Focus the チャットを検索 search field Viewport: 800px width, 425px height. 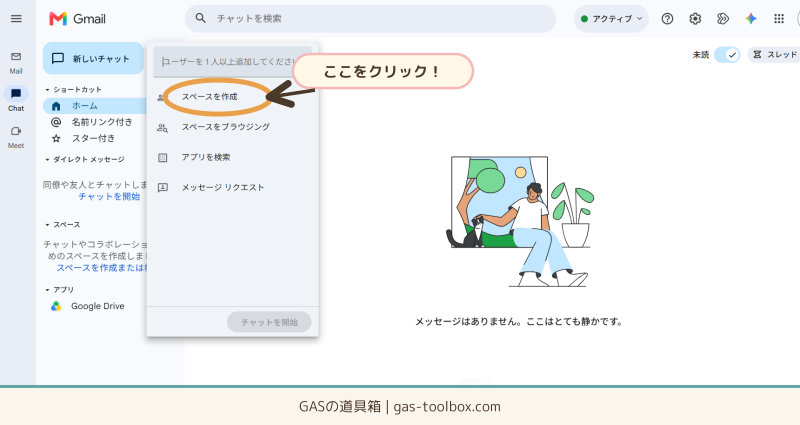(370, 18)
